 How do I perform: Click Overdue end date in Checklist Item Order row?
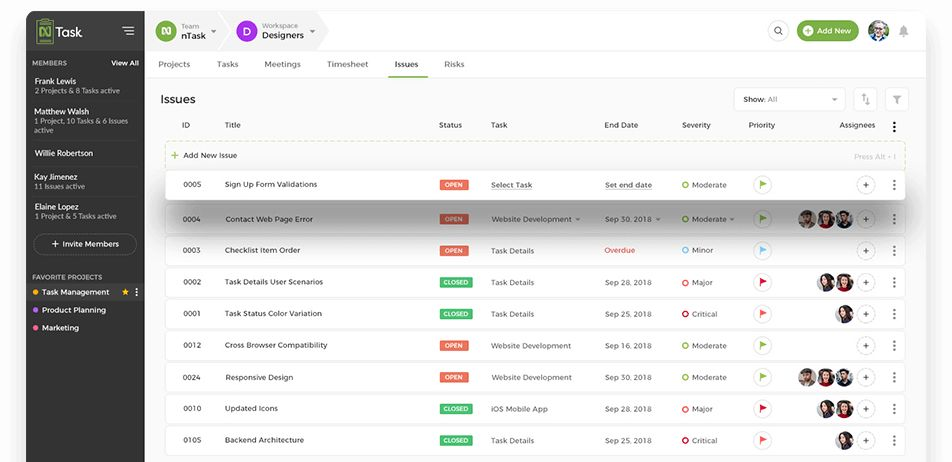pos(619,250)
